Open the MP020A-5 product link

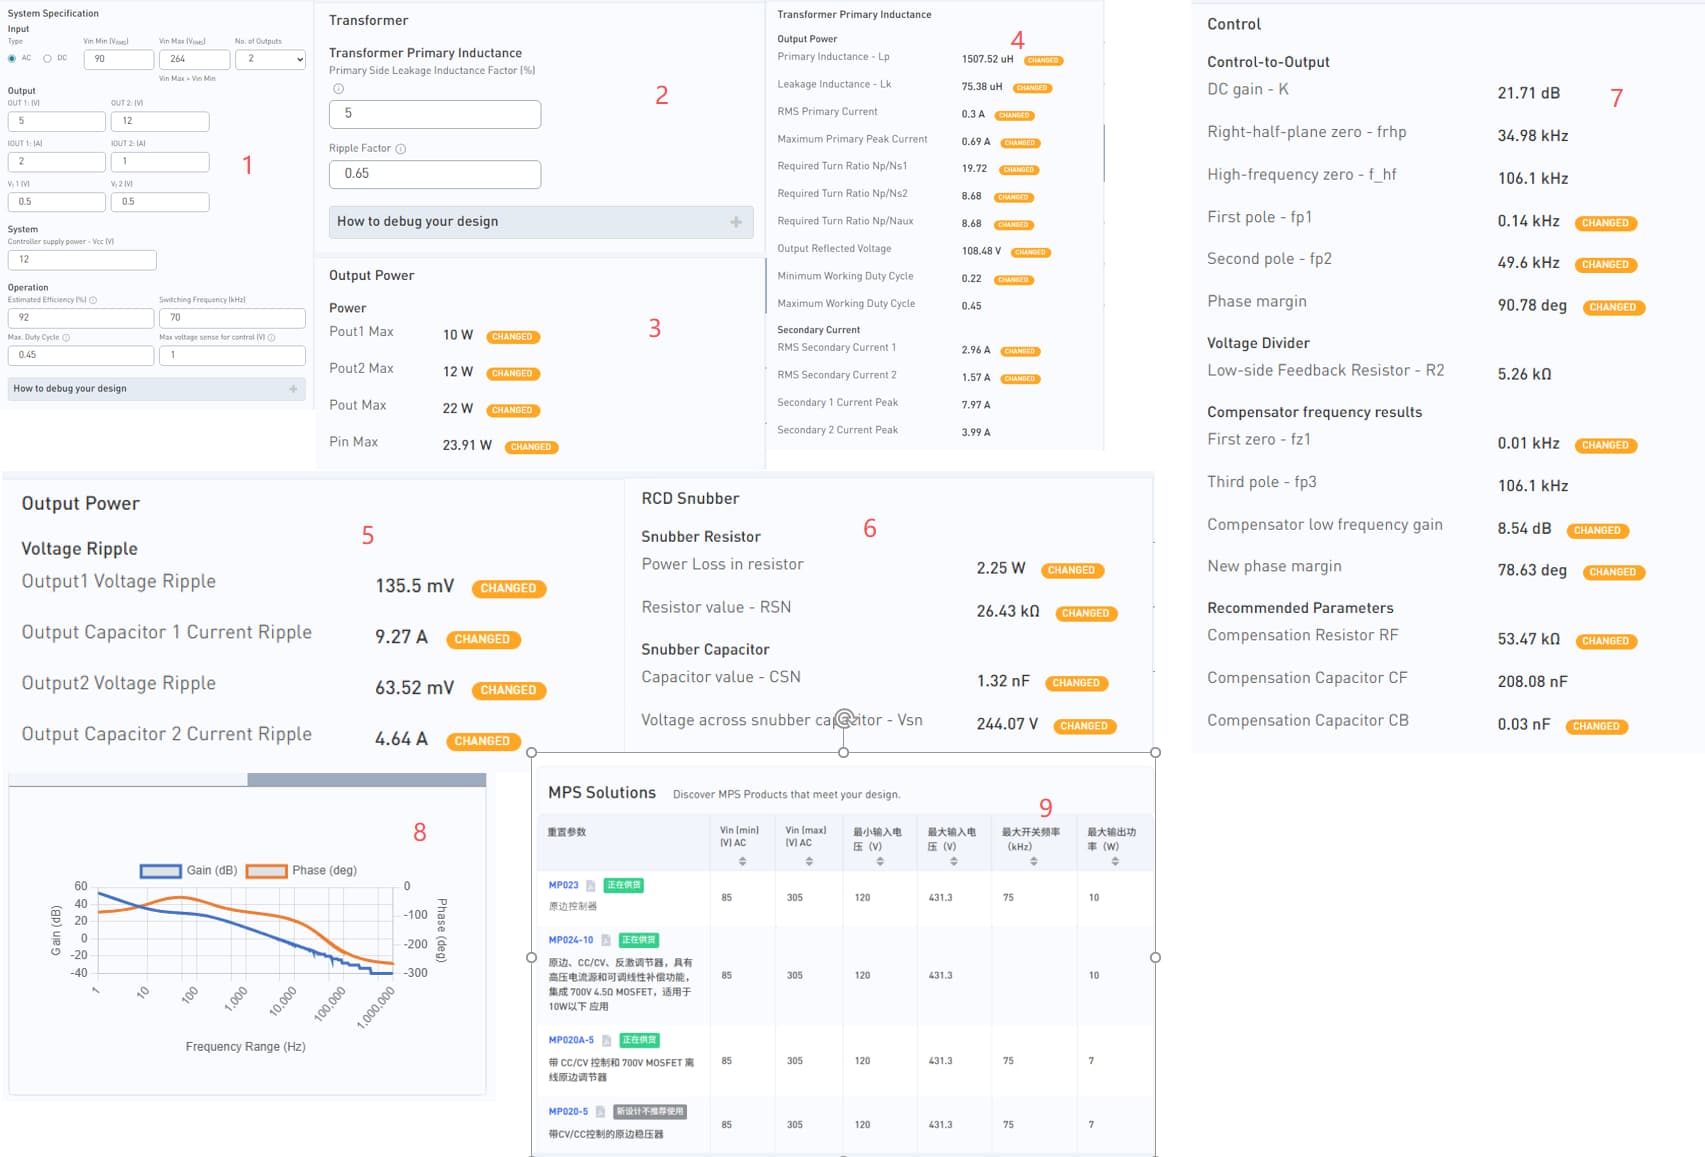[571, 1040]
